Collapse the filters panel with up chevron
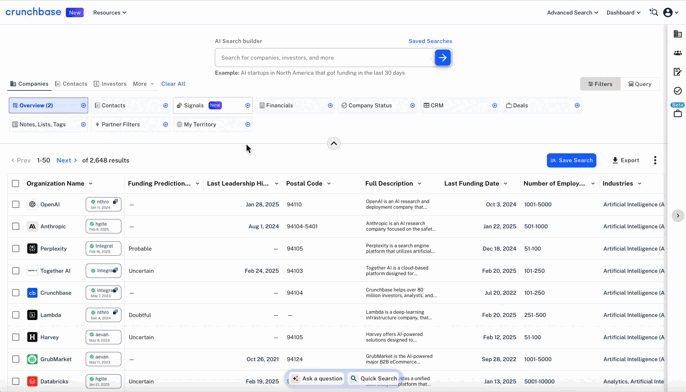This screenshot has height=392, width=686. (334, 144)
